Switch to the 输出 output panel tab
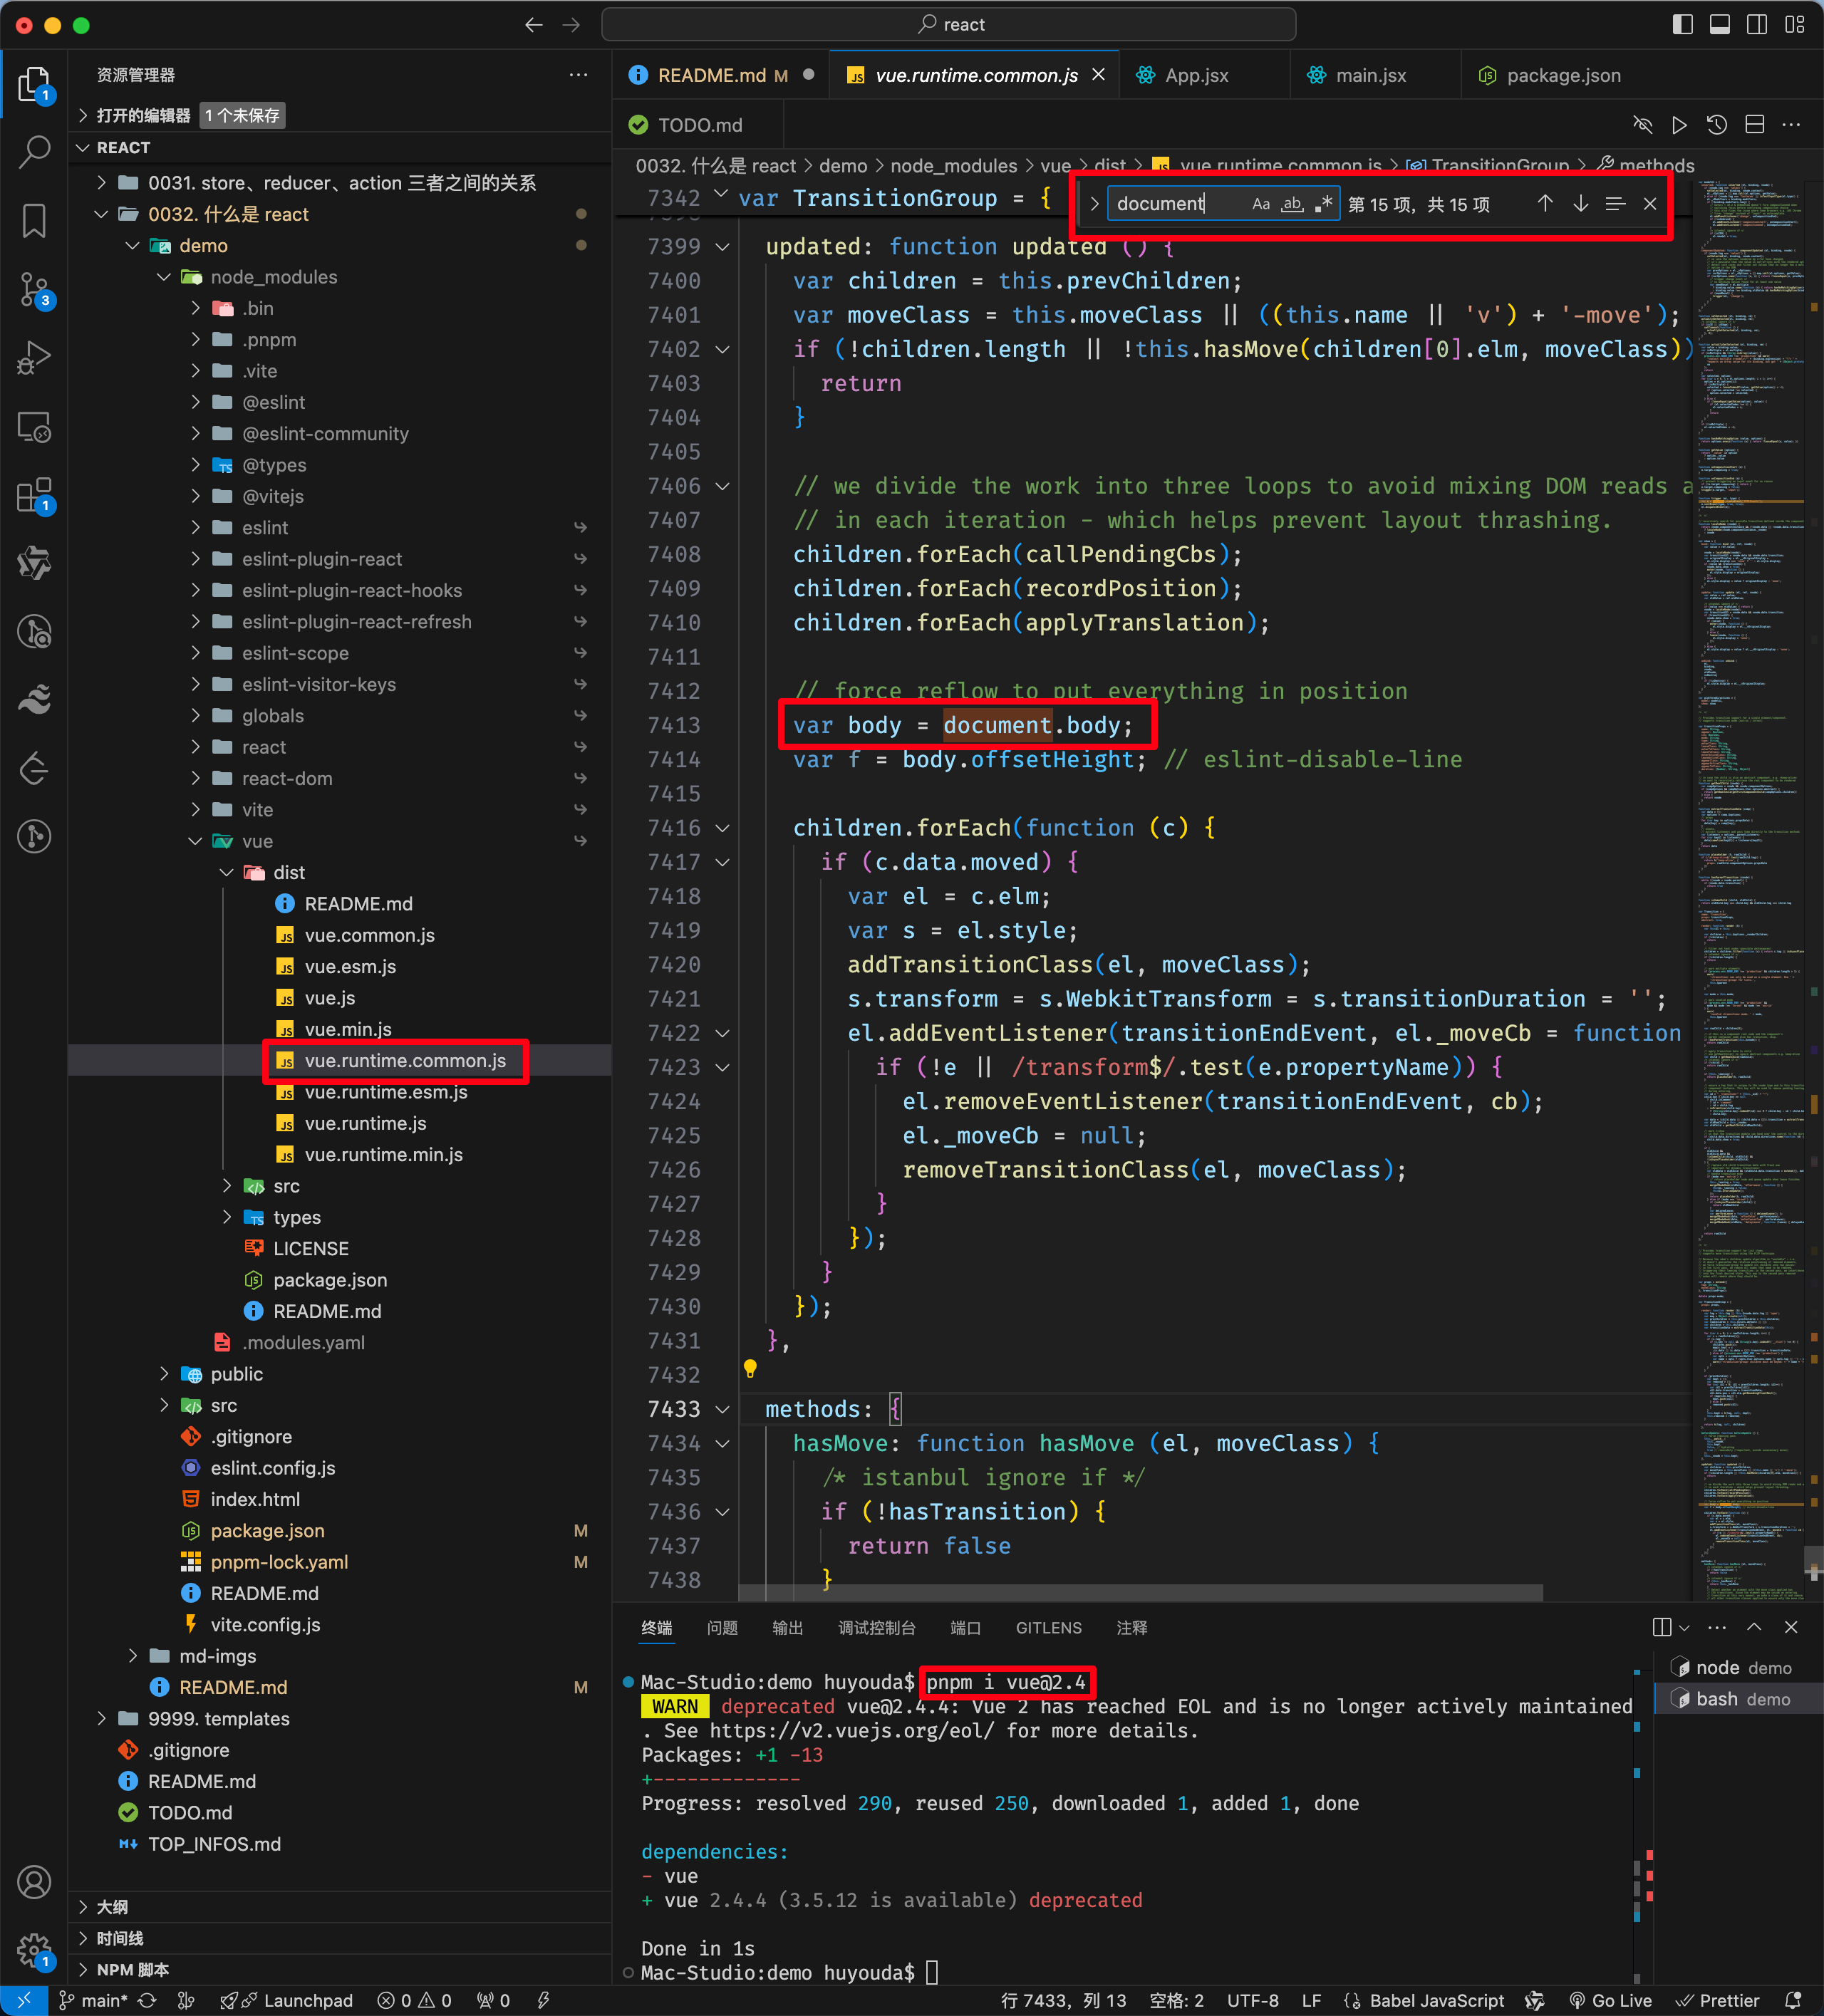The width and height of the screenshot is (1824, 2016). (788, 1628)
